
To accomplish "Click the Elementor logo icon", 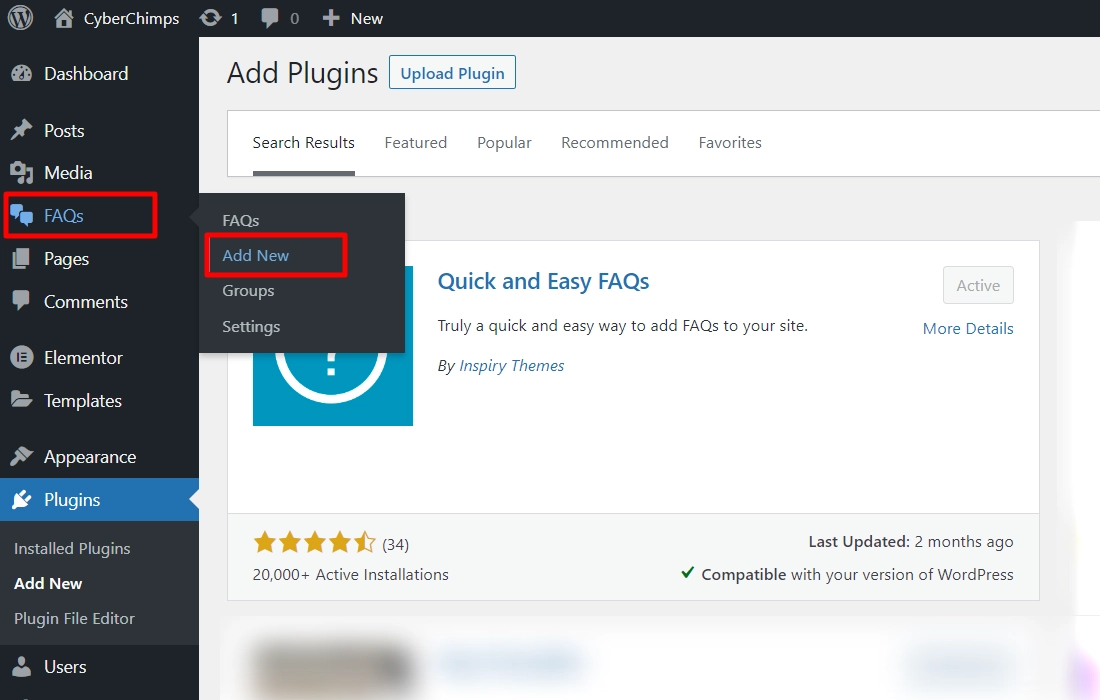I will (22, 358).
